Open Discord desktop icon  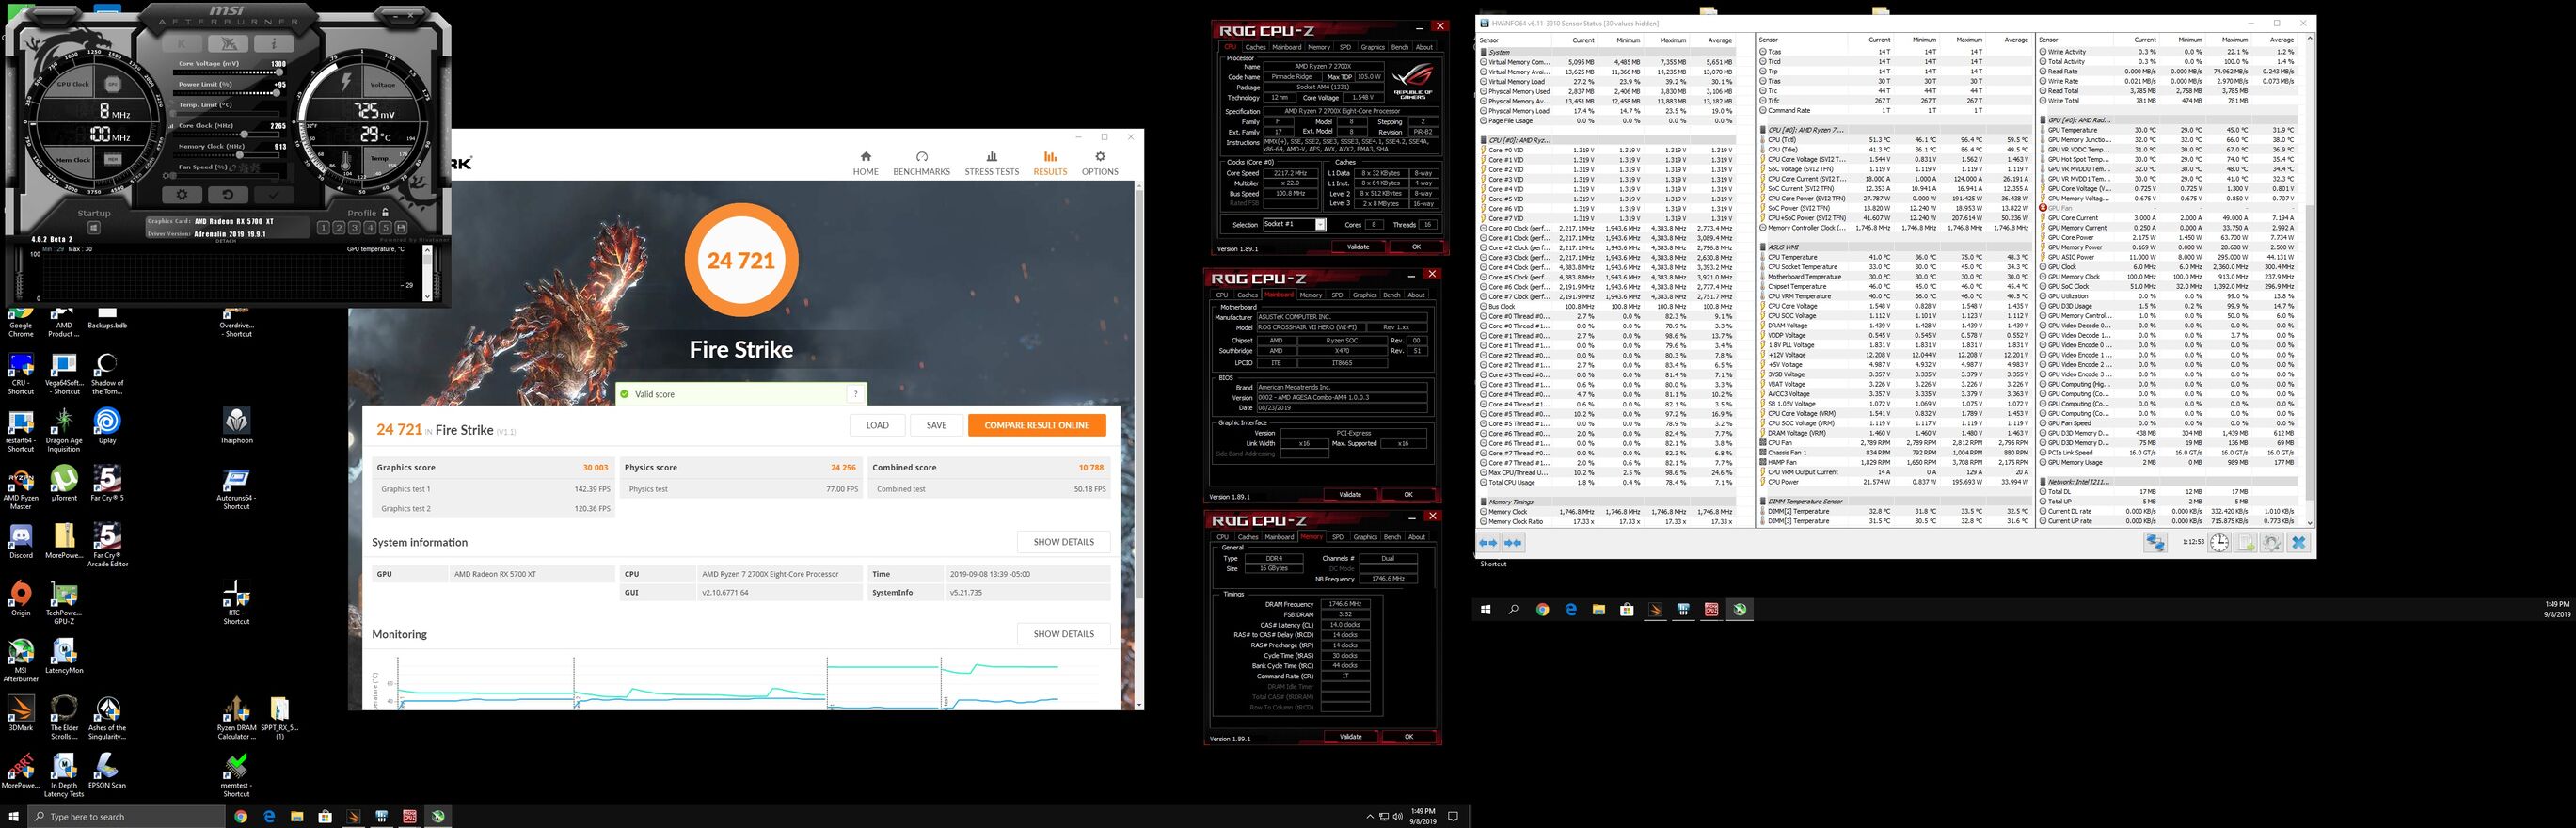[x=20, y=541]
